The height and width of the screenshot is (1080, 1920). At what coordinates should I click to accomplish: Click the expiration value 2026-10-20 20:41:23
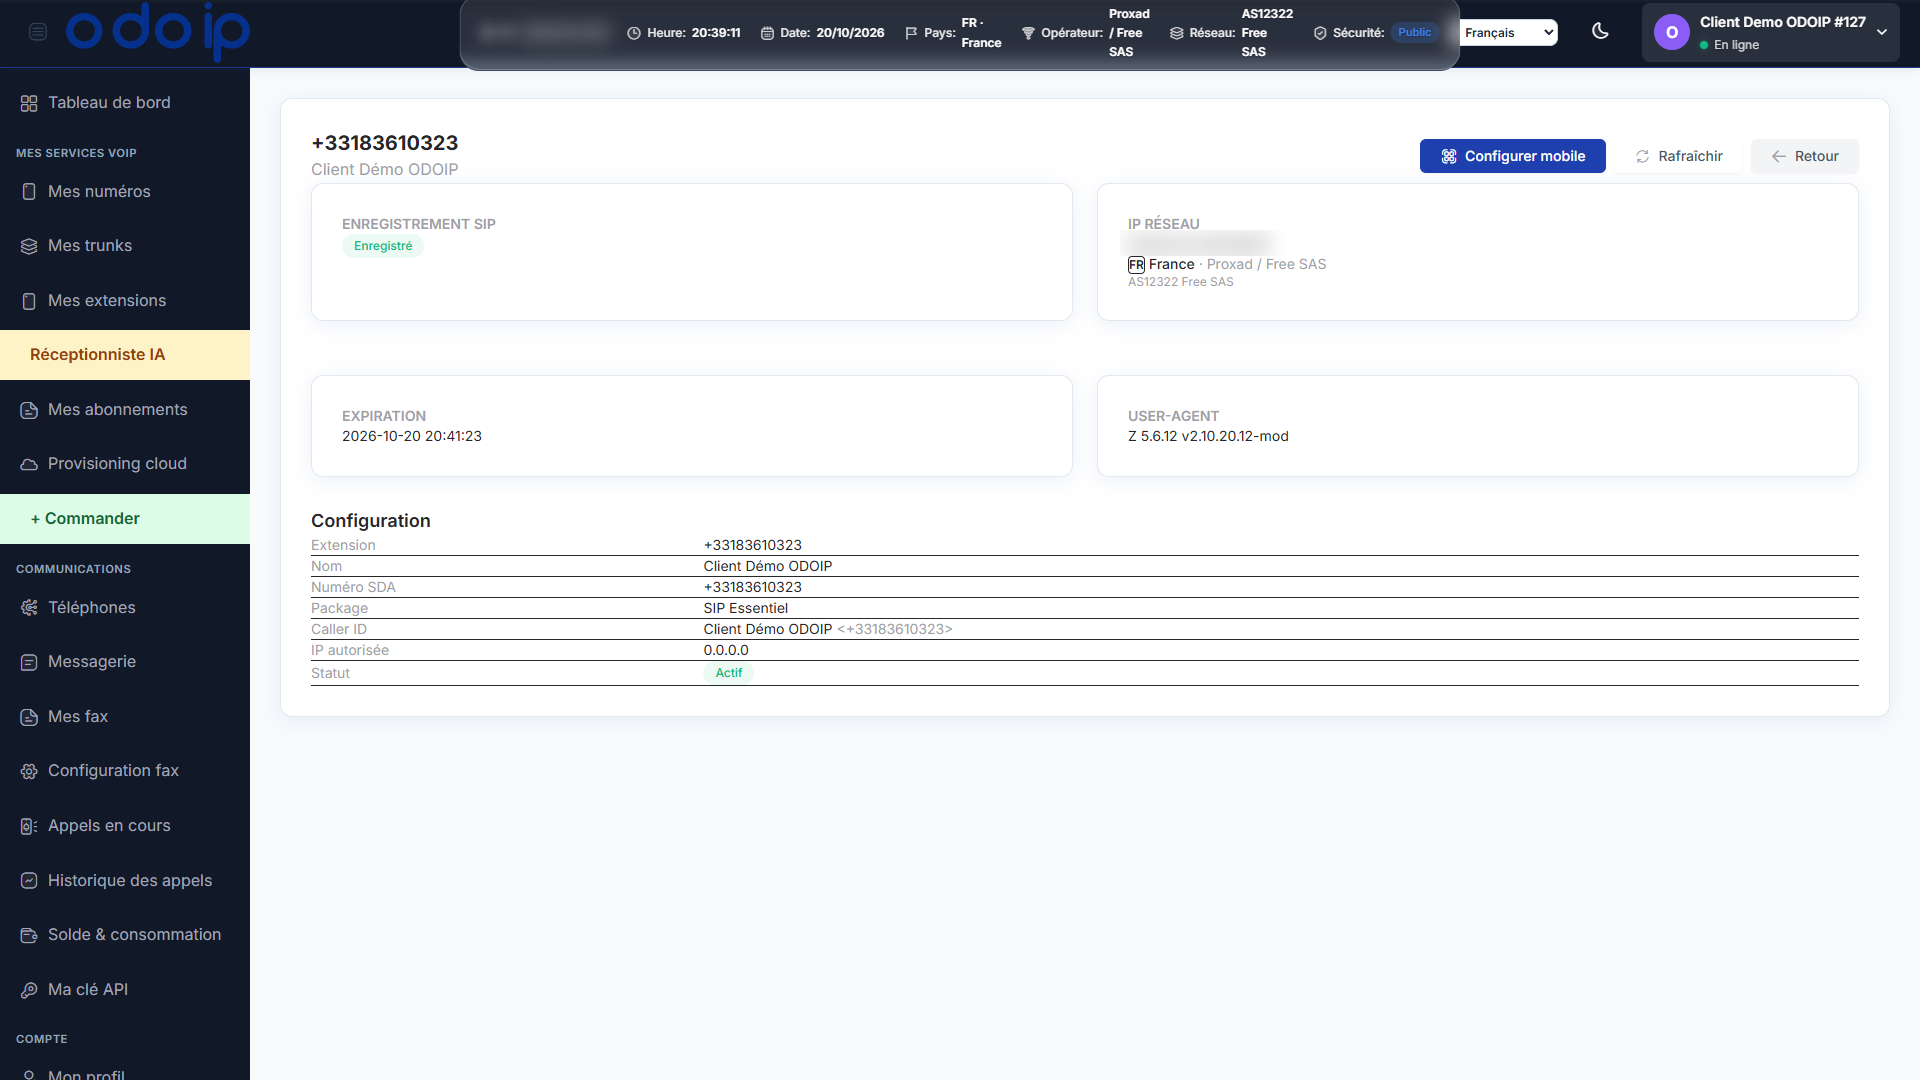[412, 436]
